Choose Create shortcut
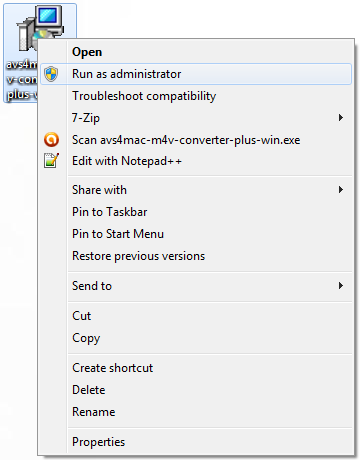The image size is (360, 460). [x=196, y=368]
